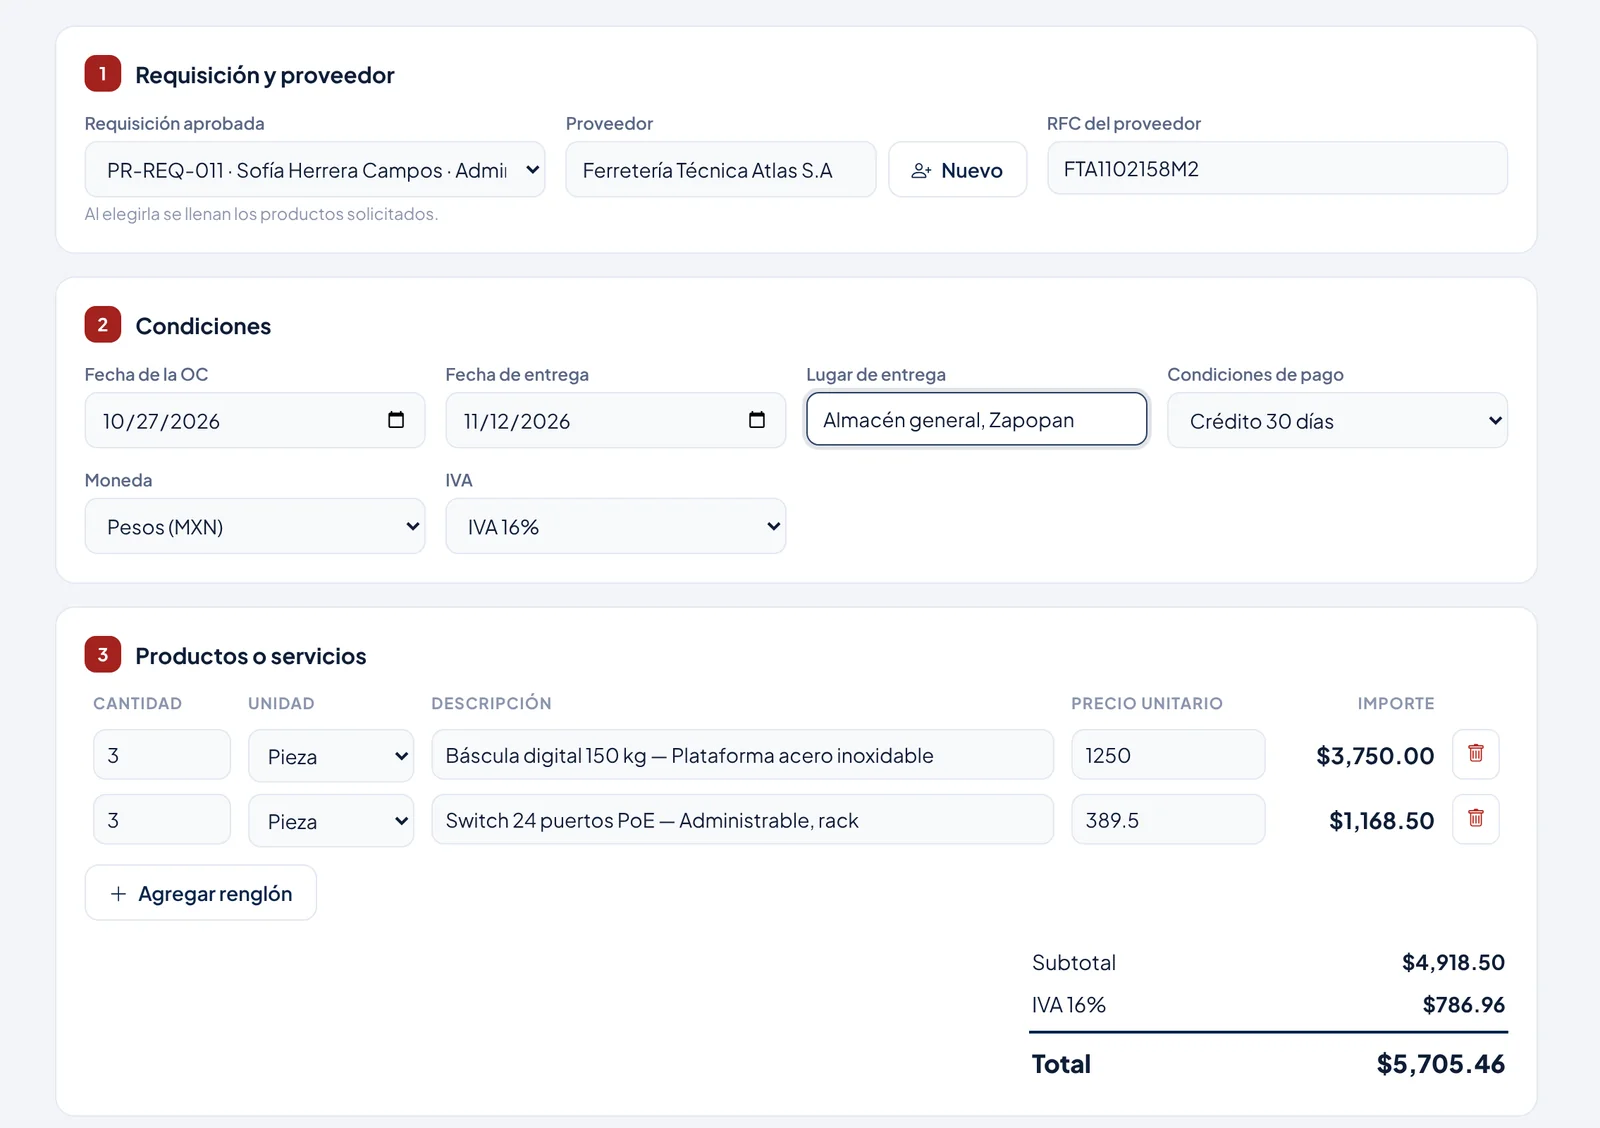Add a new supplier with Nuevo button

pos(958,170)
